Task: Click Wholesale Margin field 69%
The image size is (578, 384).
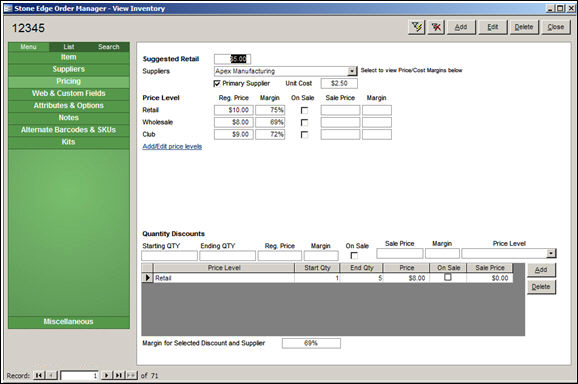Action: 270,122
